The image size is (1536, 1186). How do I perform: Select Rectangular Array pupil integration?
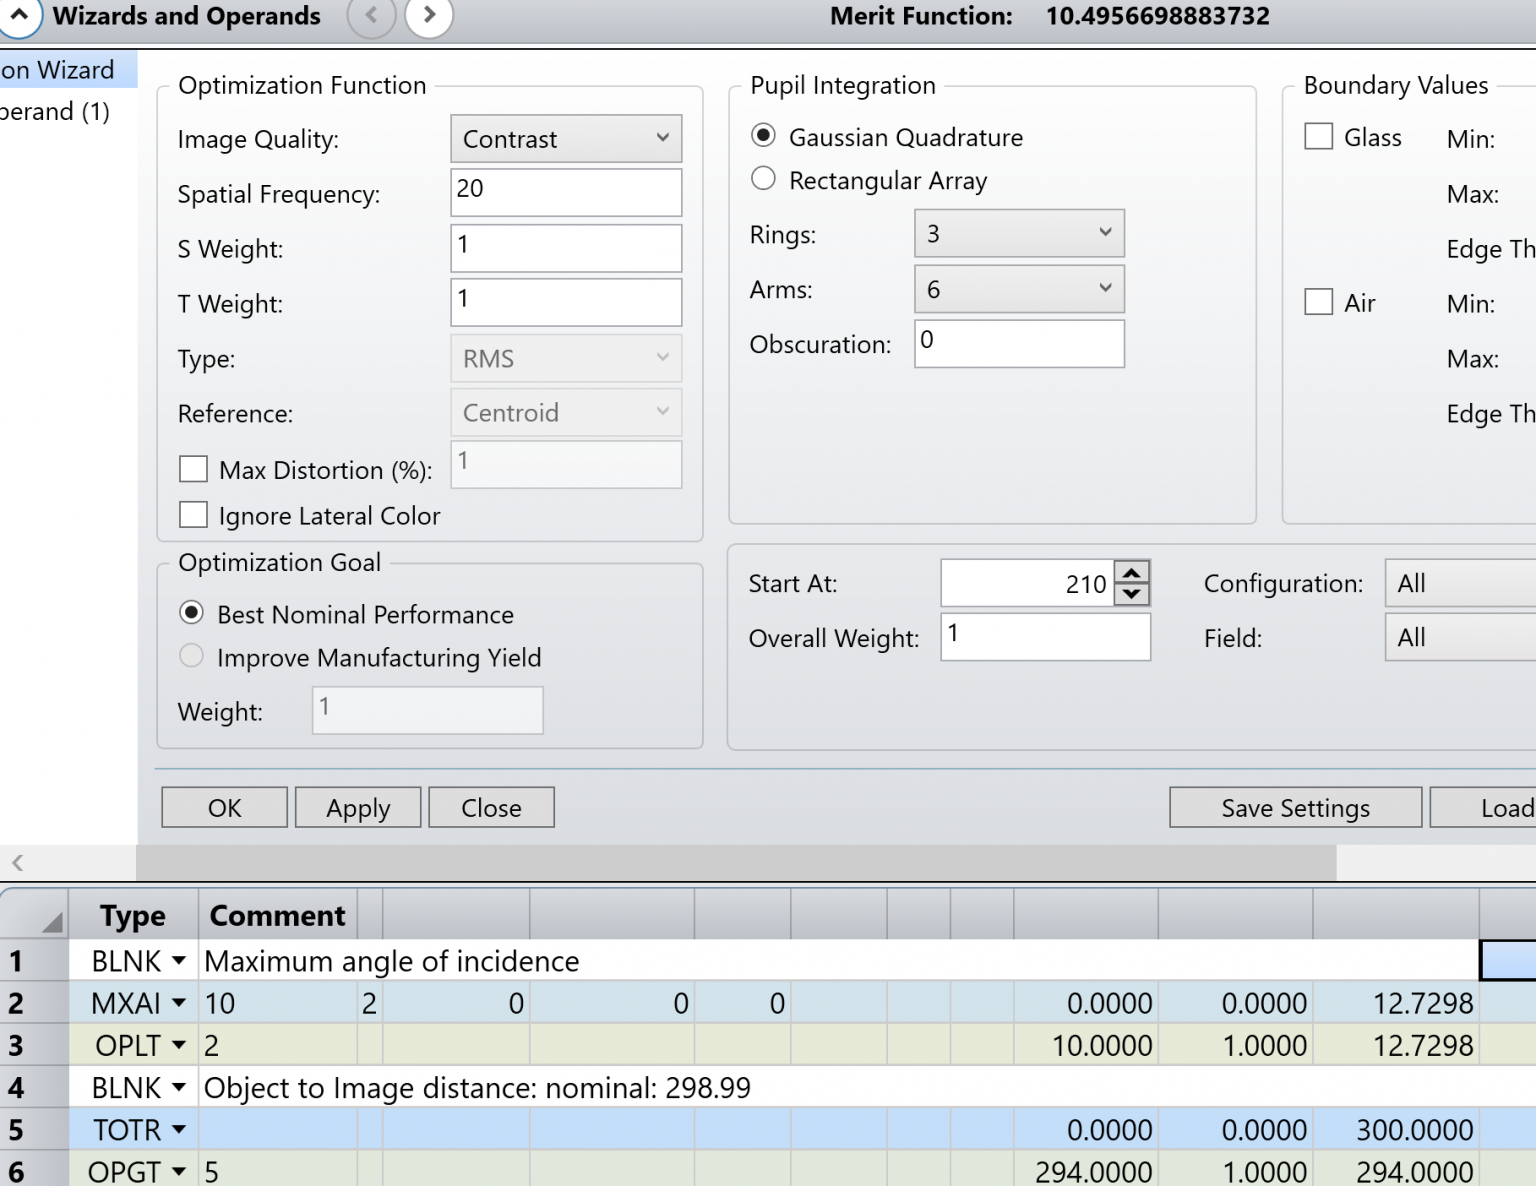tap(763, 179)
